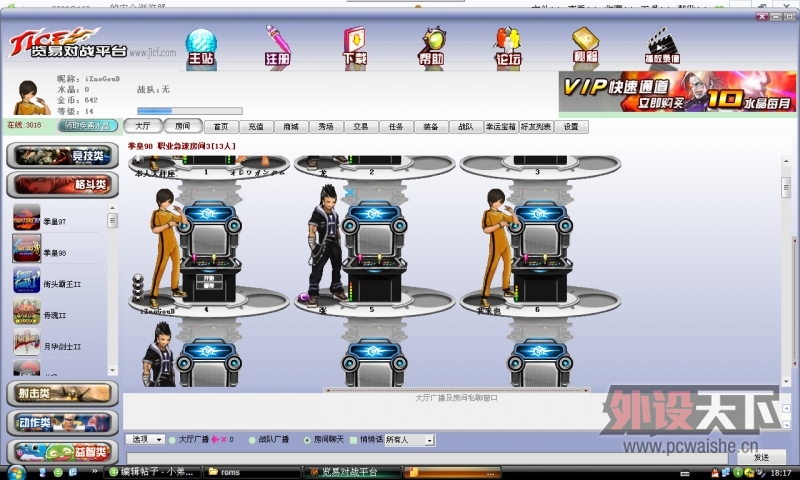The image size is (800, 480).
Task: Click arcade machine at table 5
Action: pos(375,252)
